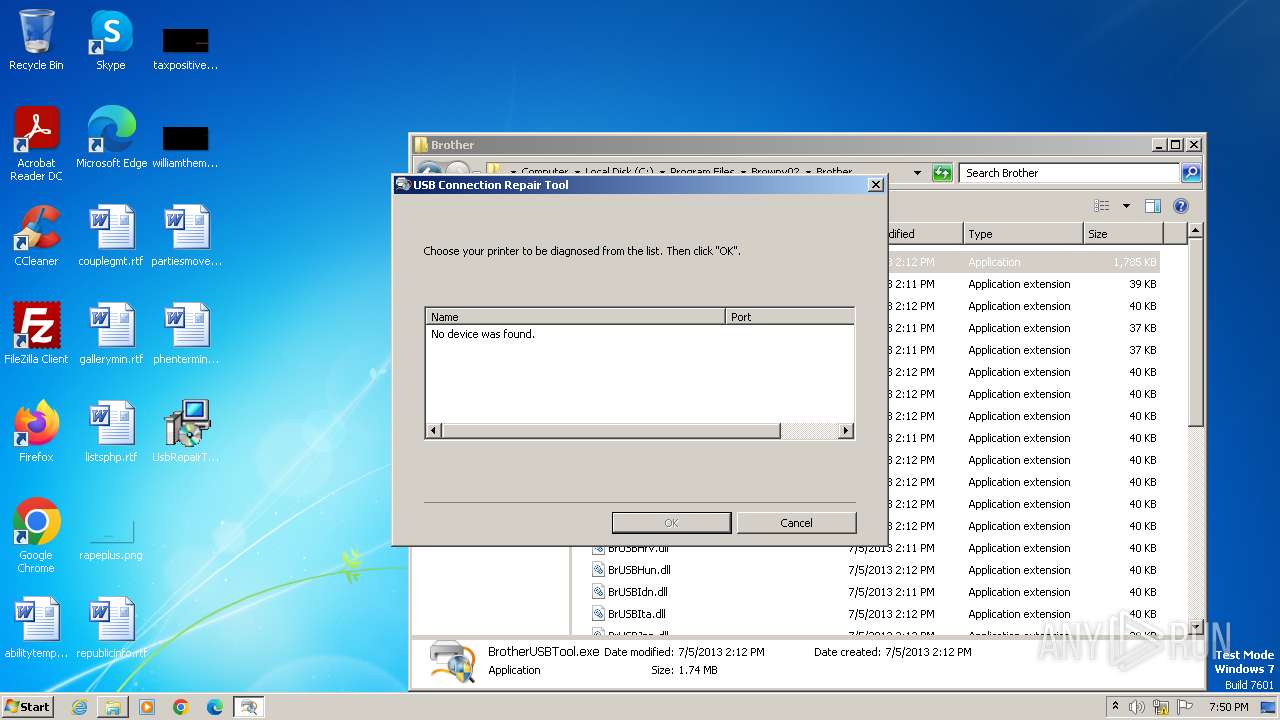Open the network tray icon
Image resolution: width=1280 pixels, height=720 pixels.
click(1160, 707)
